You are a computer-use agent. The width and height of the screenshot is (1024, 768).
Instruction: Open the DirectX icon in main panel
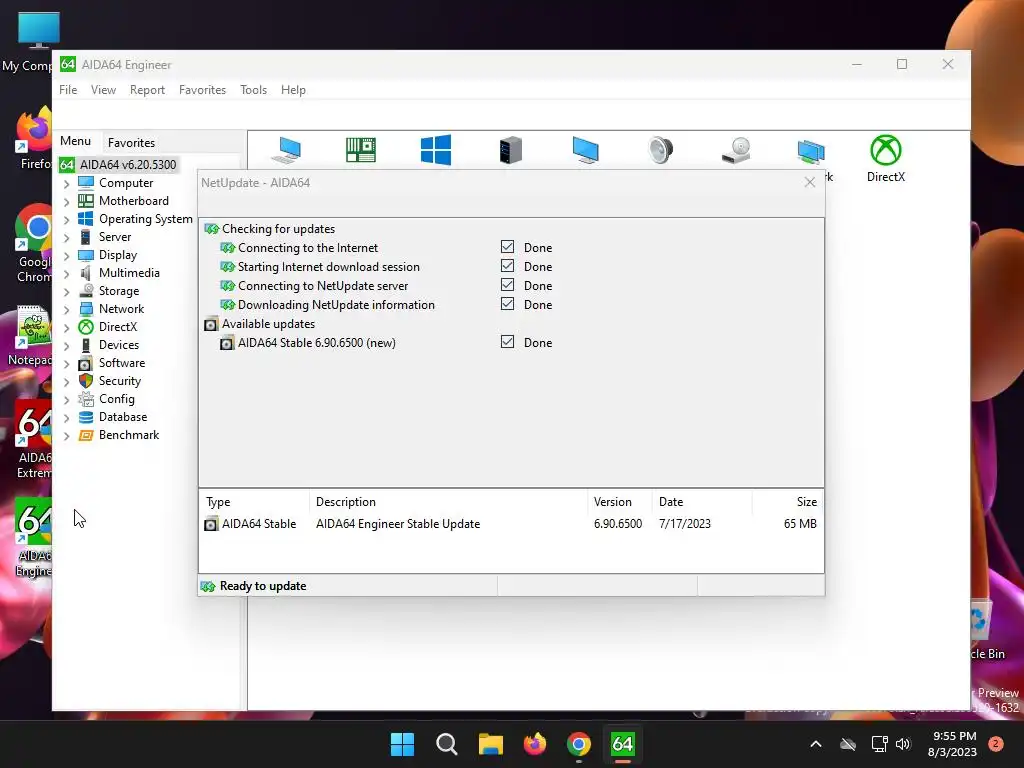[x=886, y=150]
